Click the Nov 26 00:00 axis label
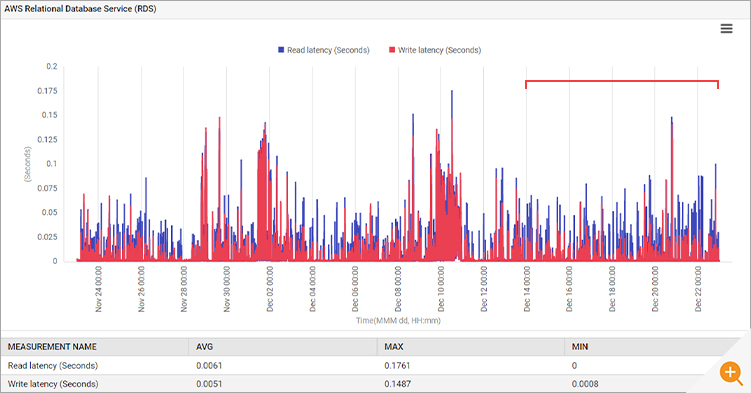The width and height of the screenshot is (751, 393). click(141, 289)
